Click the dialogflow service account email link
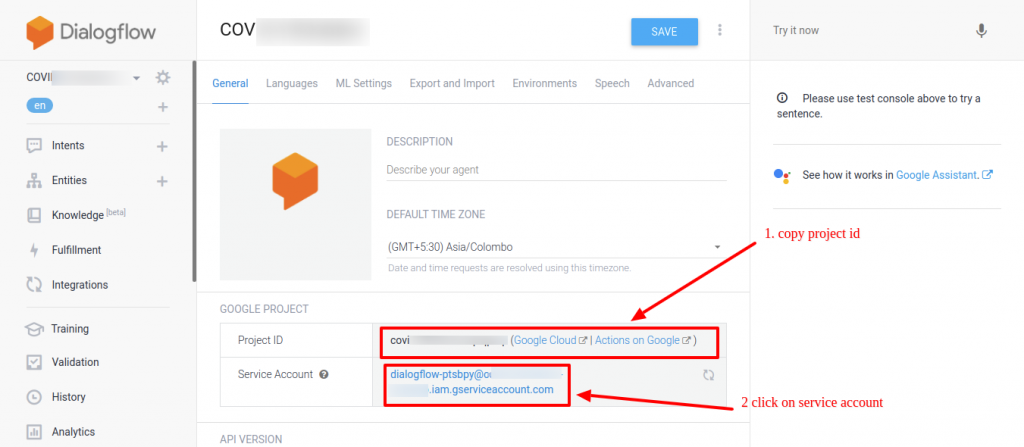This screenshot has width=1024, height=447. (x=476, y=382)
